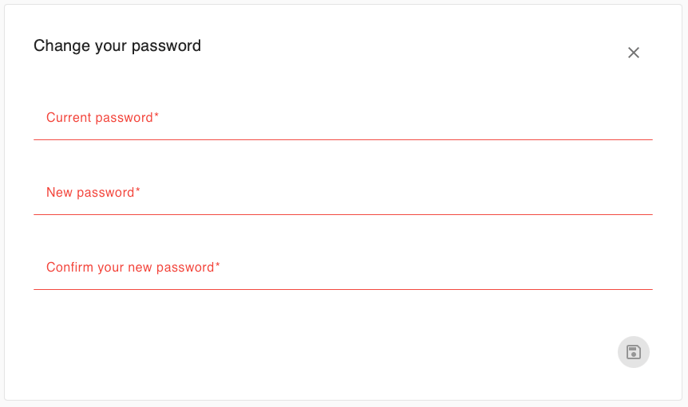Click the red underline of Current password
This screenshot has height=407, width=688.
[343, 139]
